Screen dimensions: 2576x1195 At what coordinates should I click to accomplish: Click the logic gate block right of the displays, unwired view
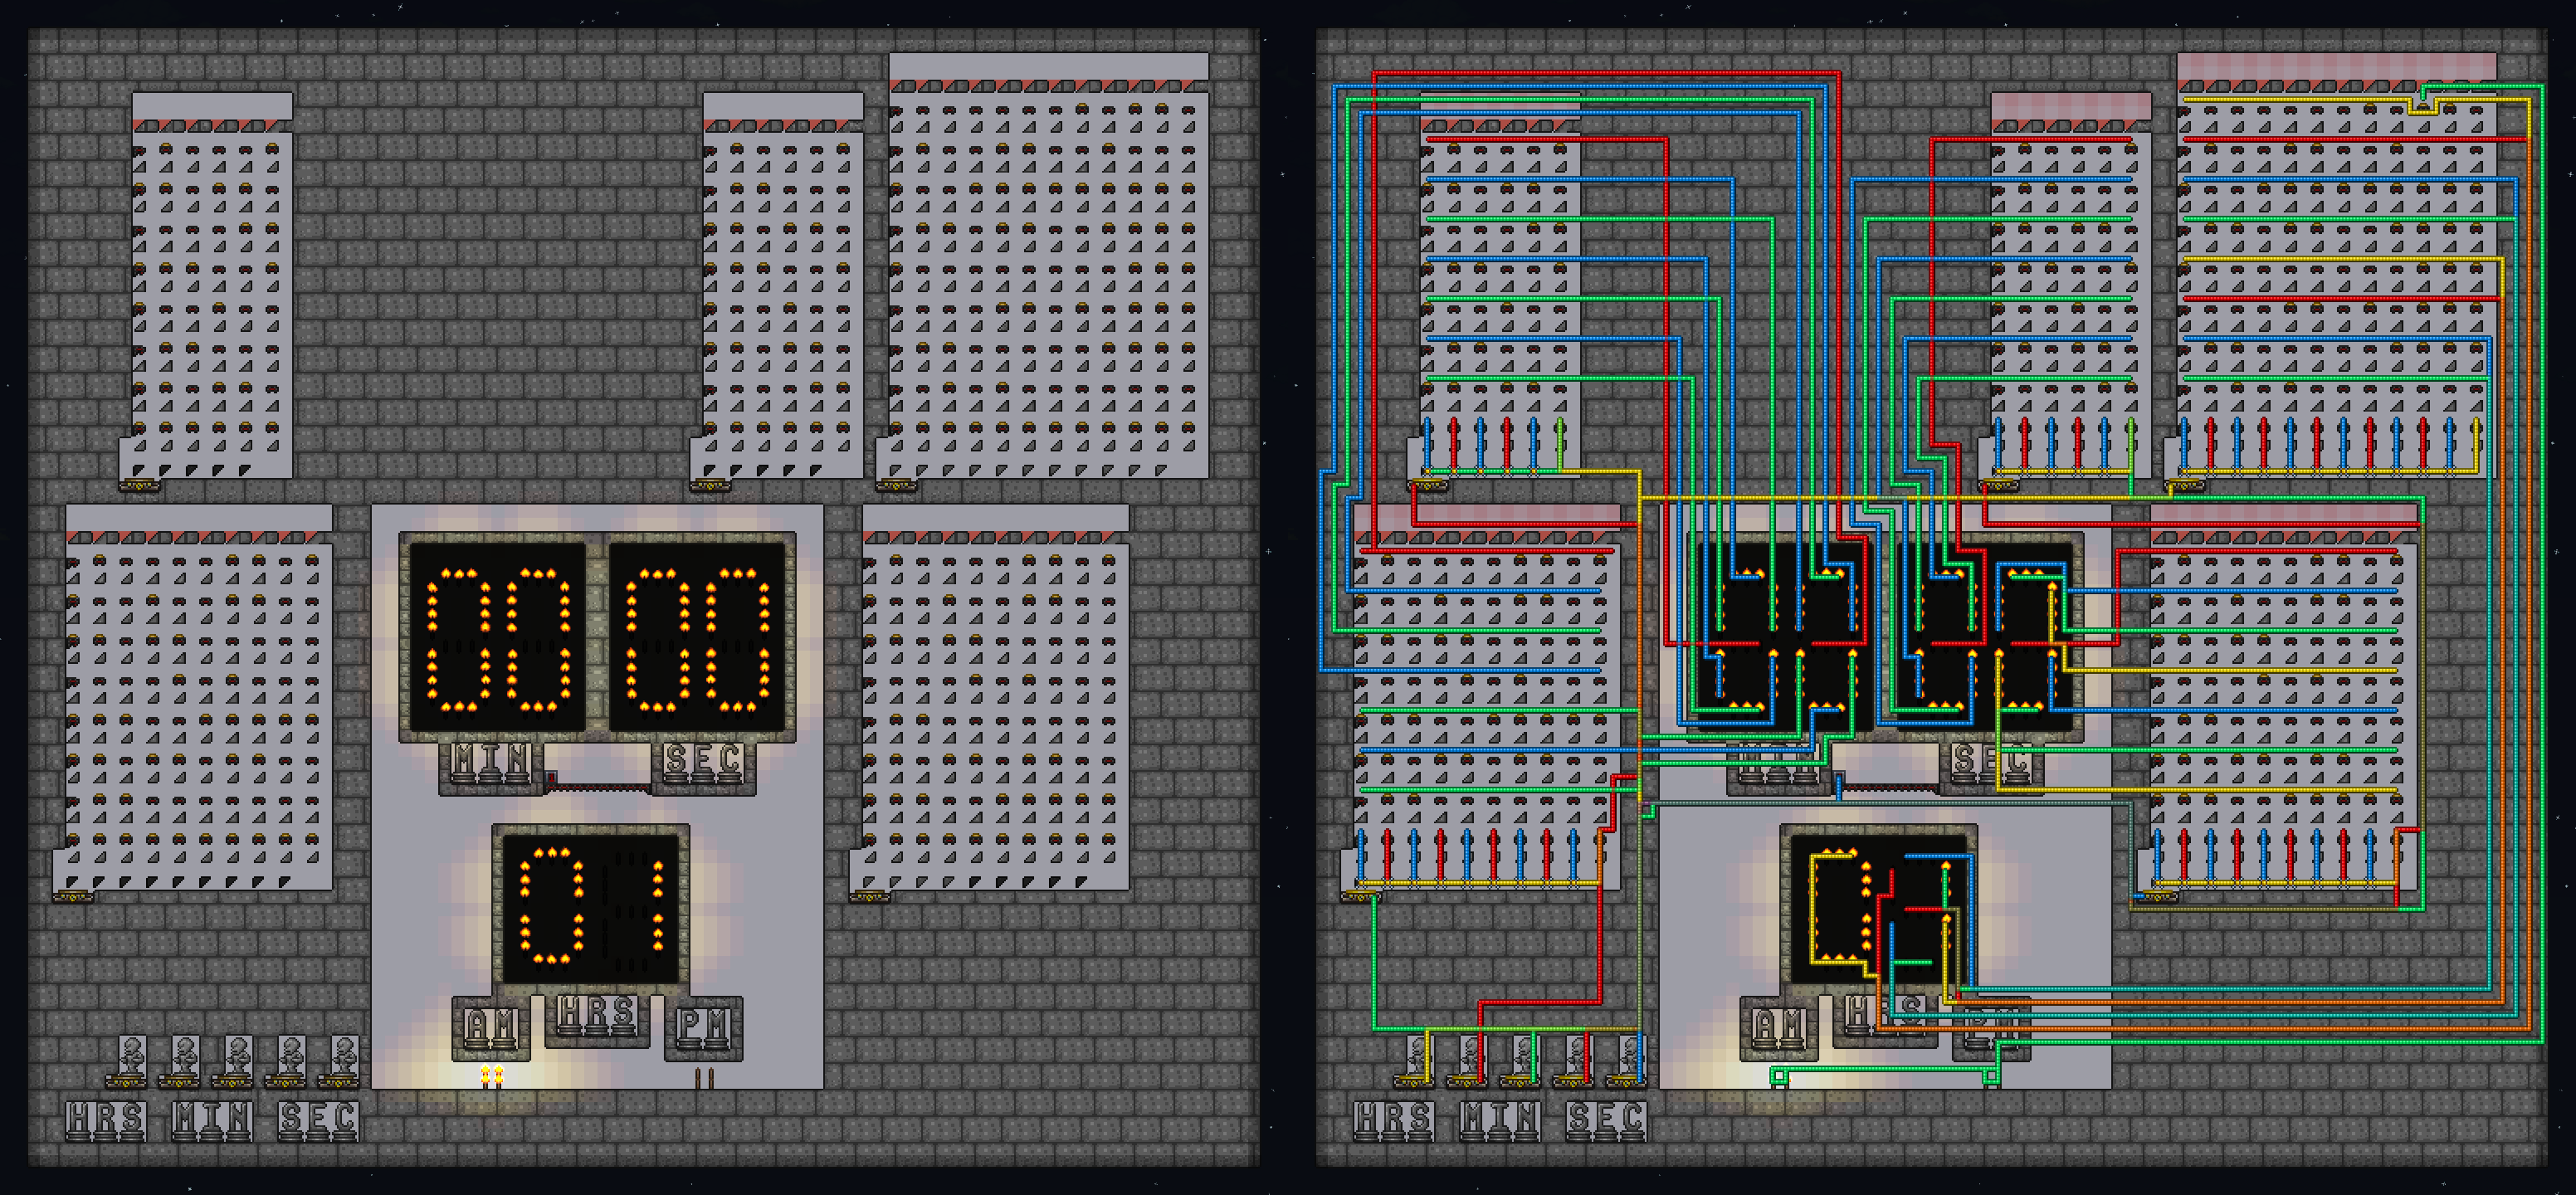tap(990, 698)
